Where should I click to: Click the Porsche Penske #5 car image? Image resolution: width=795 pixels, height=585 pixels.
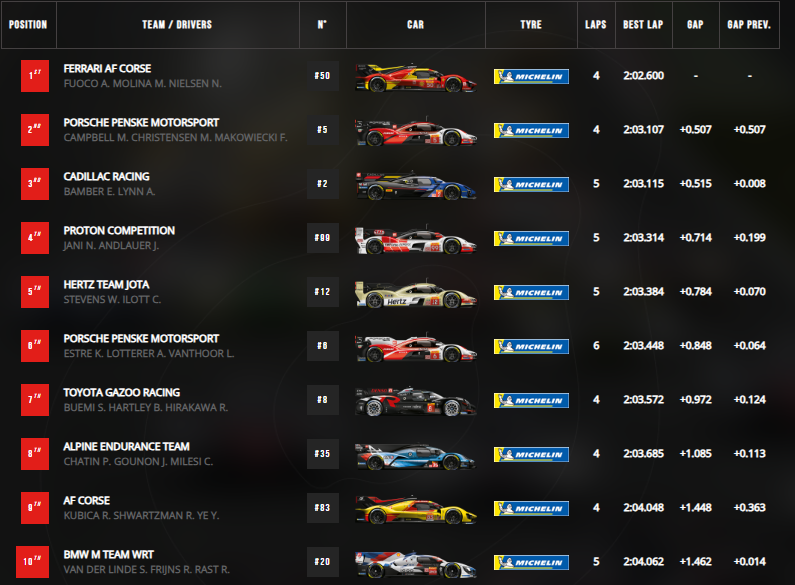(x=415, y=132)
